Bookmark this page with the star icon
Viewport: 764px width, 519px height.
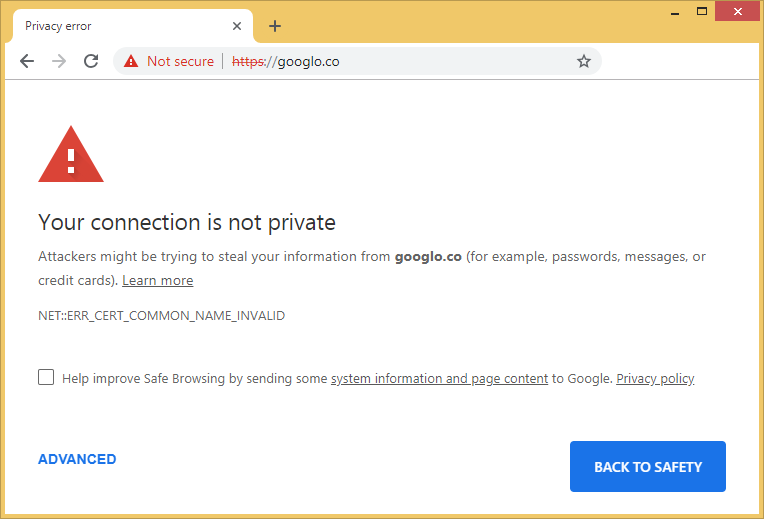584,61
